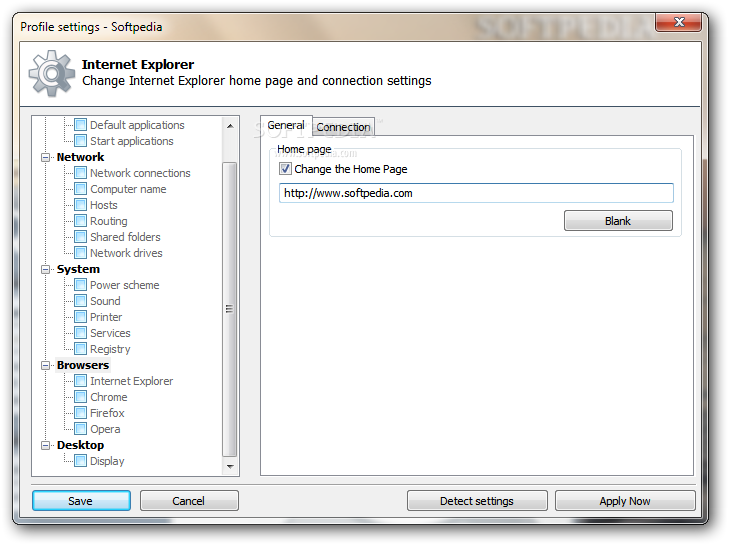Collapse the Network tree node
Screen dimensions: 729x545
coord(46,157)
